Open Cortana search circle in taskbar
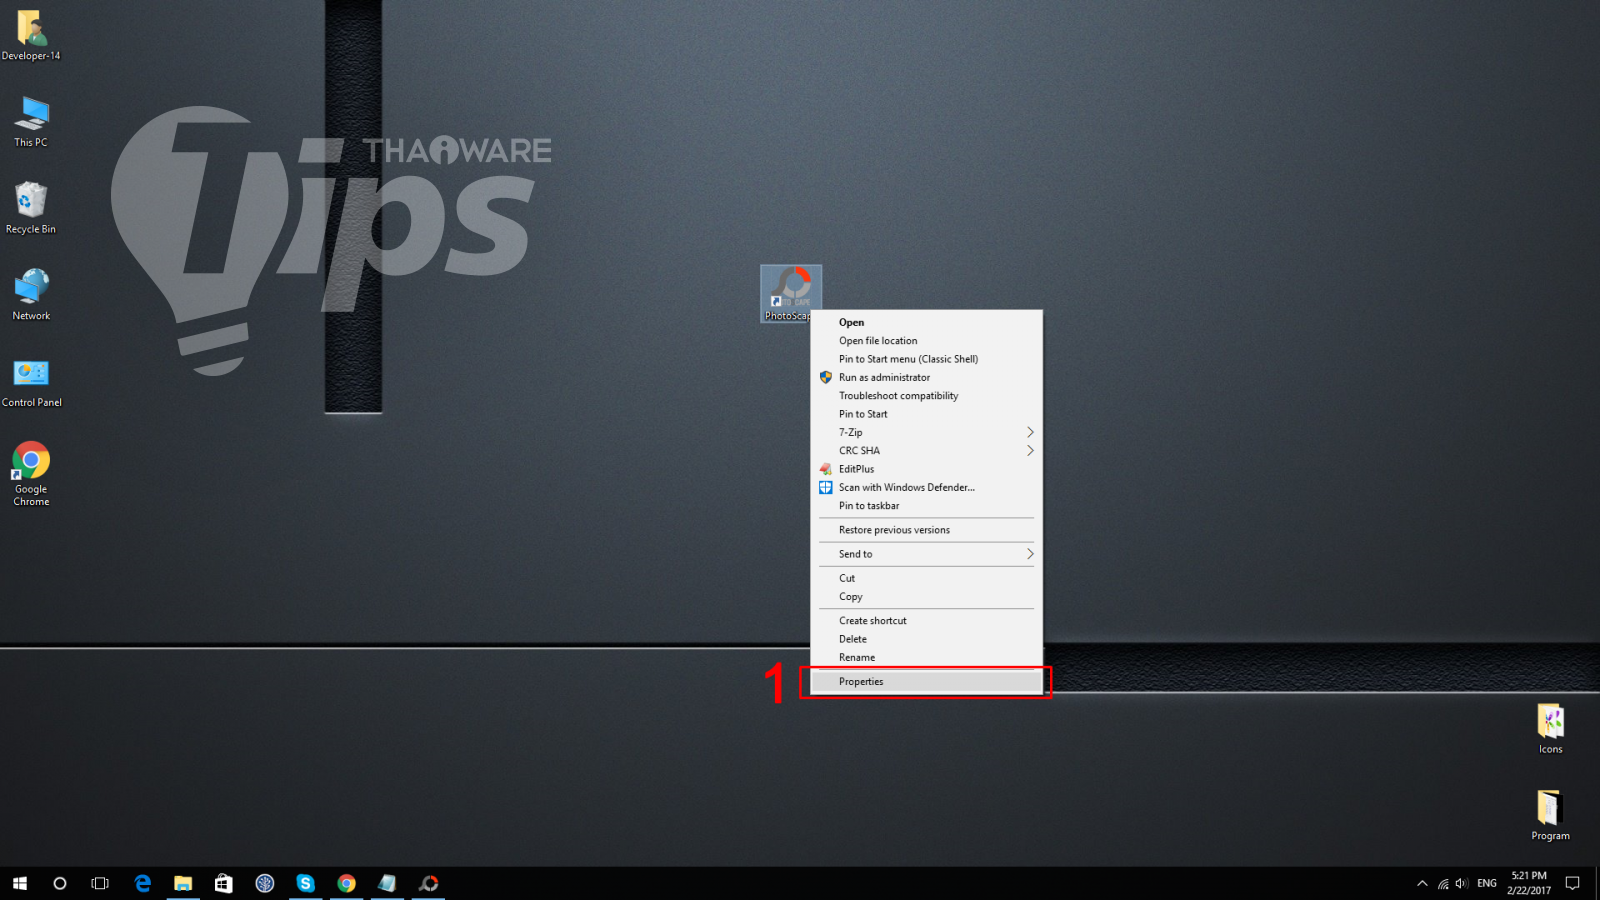The height and width of the screenshot is (900, 1600). click(x=60, y=883)
